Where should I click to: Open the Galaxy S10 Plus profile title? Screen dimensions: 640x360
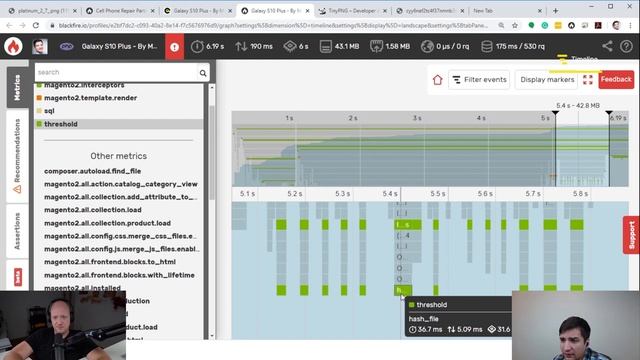(x=119, y=47)
